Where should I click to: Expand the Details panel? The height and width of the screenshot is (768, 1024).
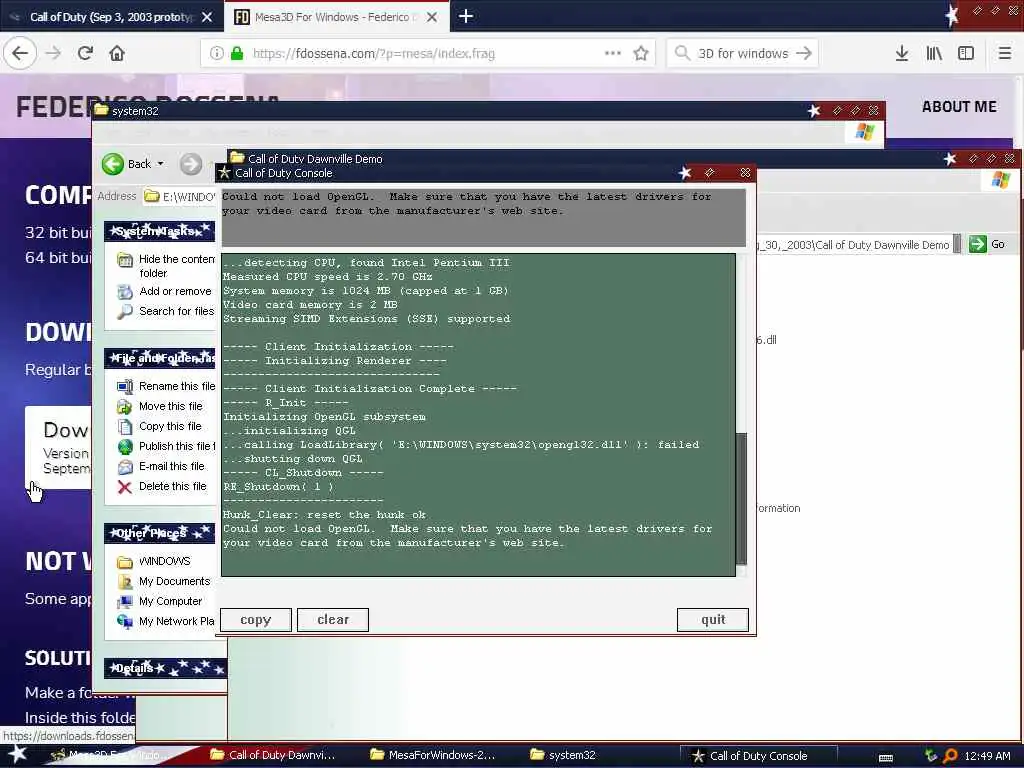(x=165, y=668)
